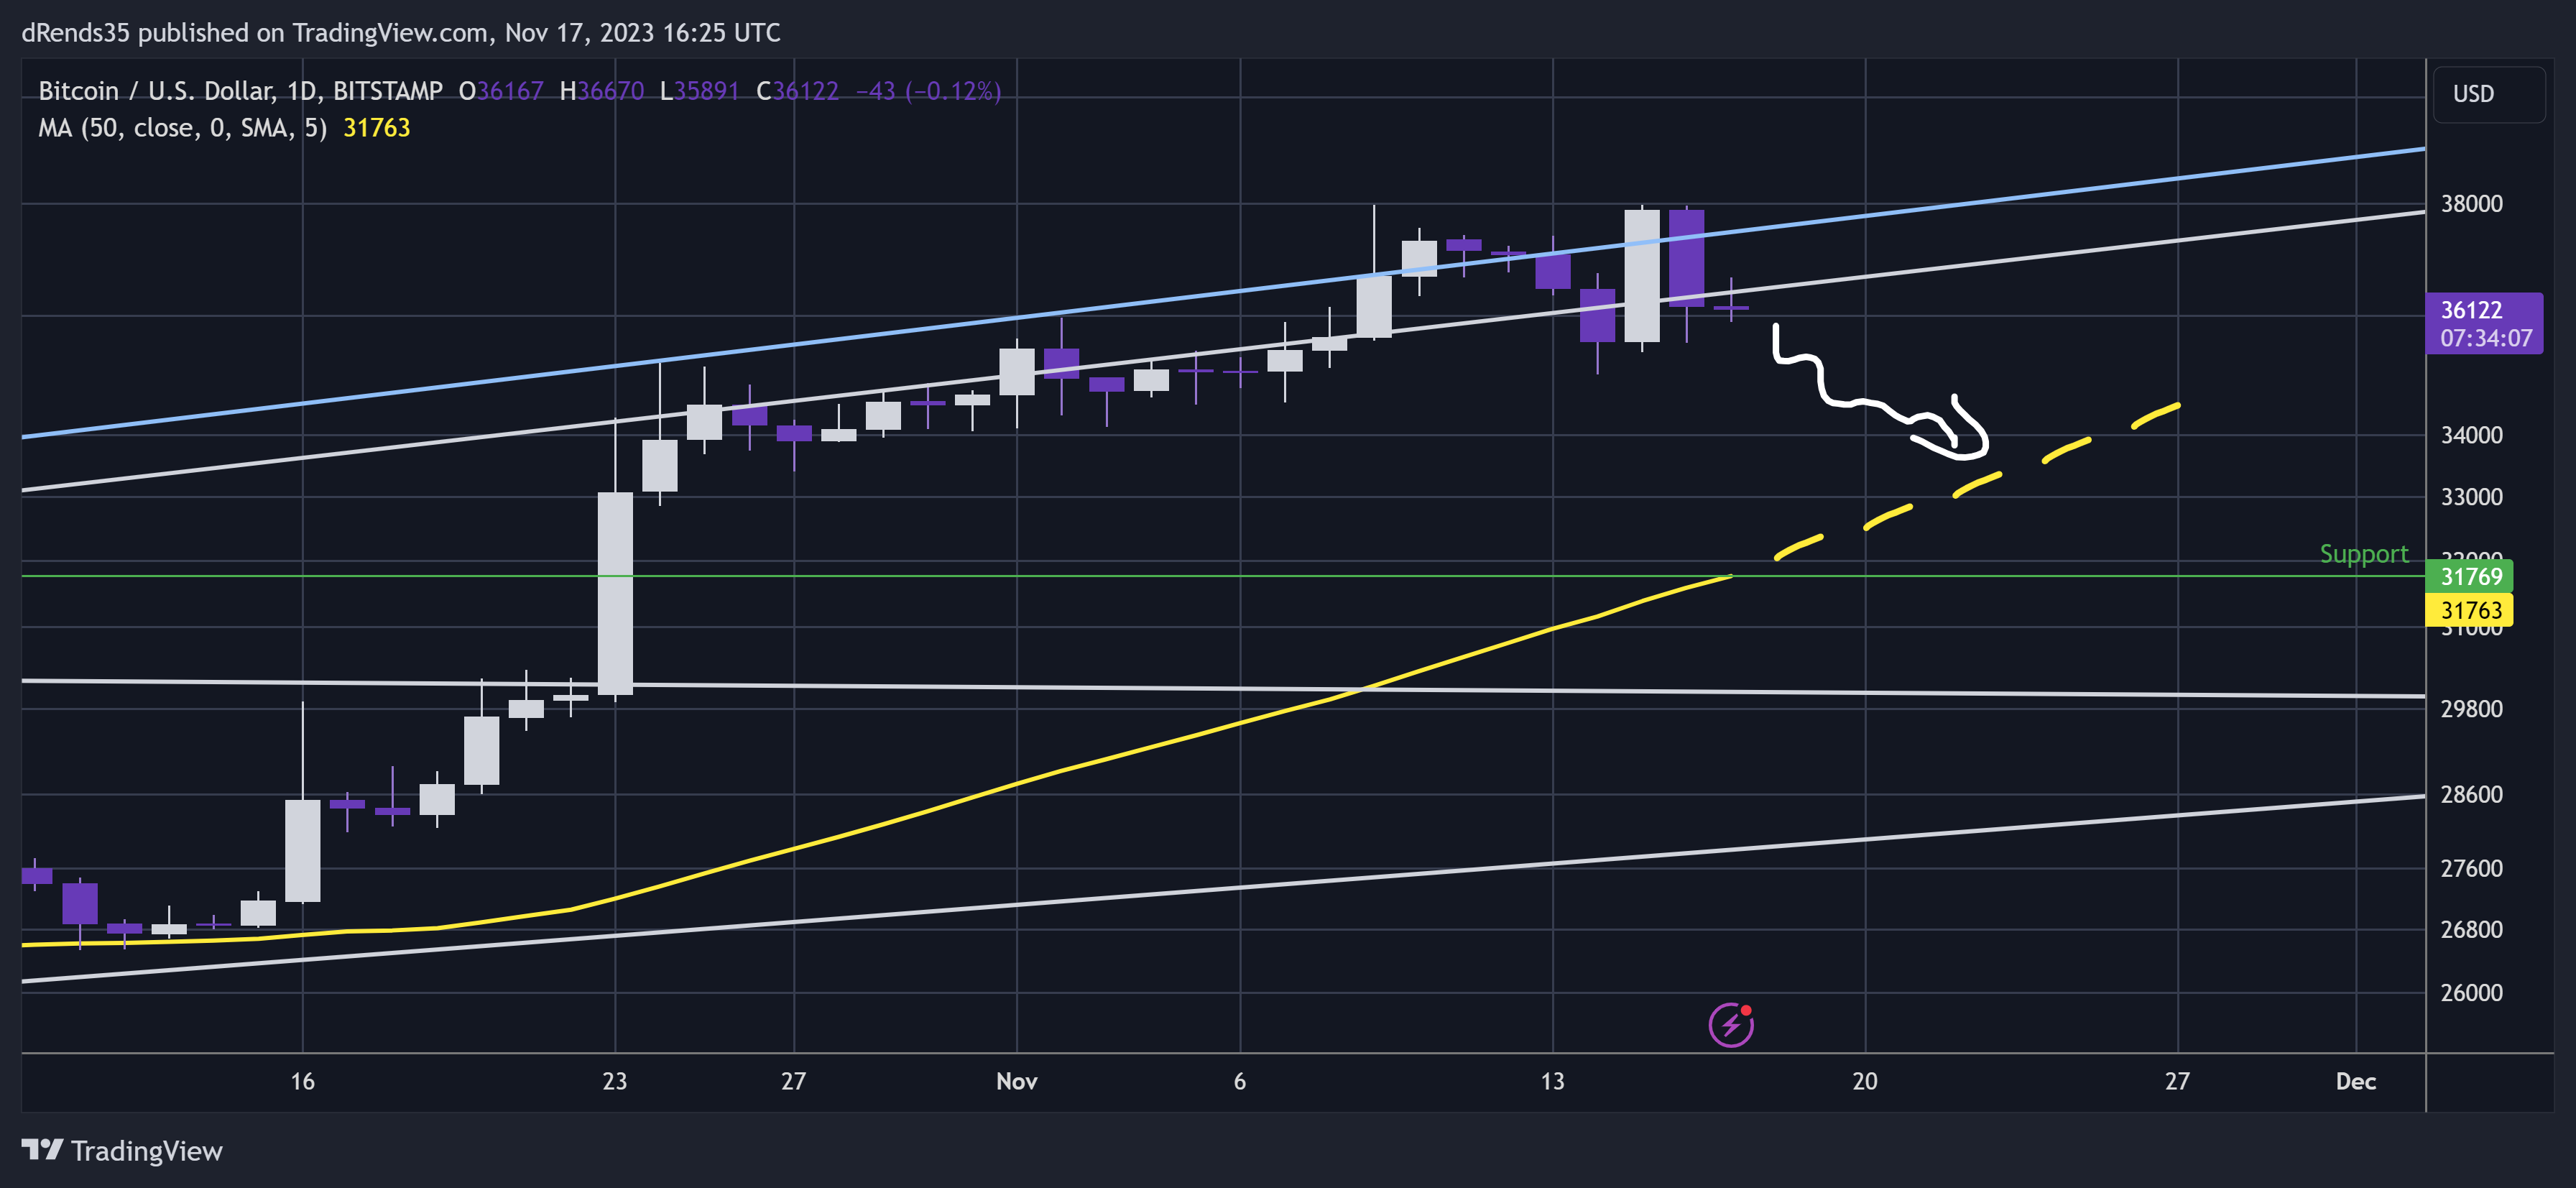2576x1188 pixels.
Task: Click the Dec date label on time axis
Action: (x=2355, y=1081)
